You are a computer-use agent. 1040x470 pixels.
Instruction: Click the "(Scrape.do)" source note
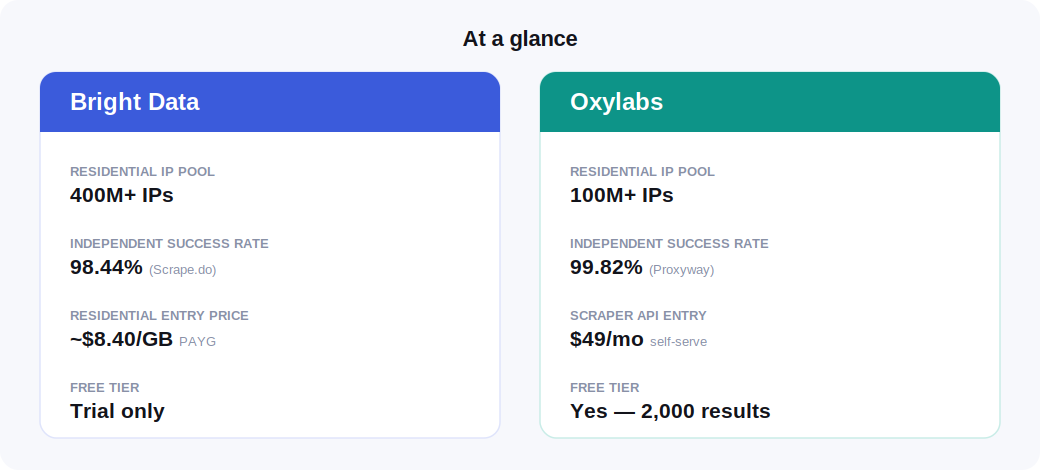click(182, 270)
